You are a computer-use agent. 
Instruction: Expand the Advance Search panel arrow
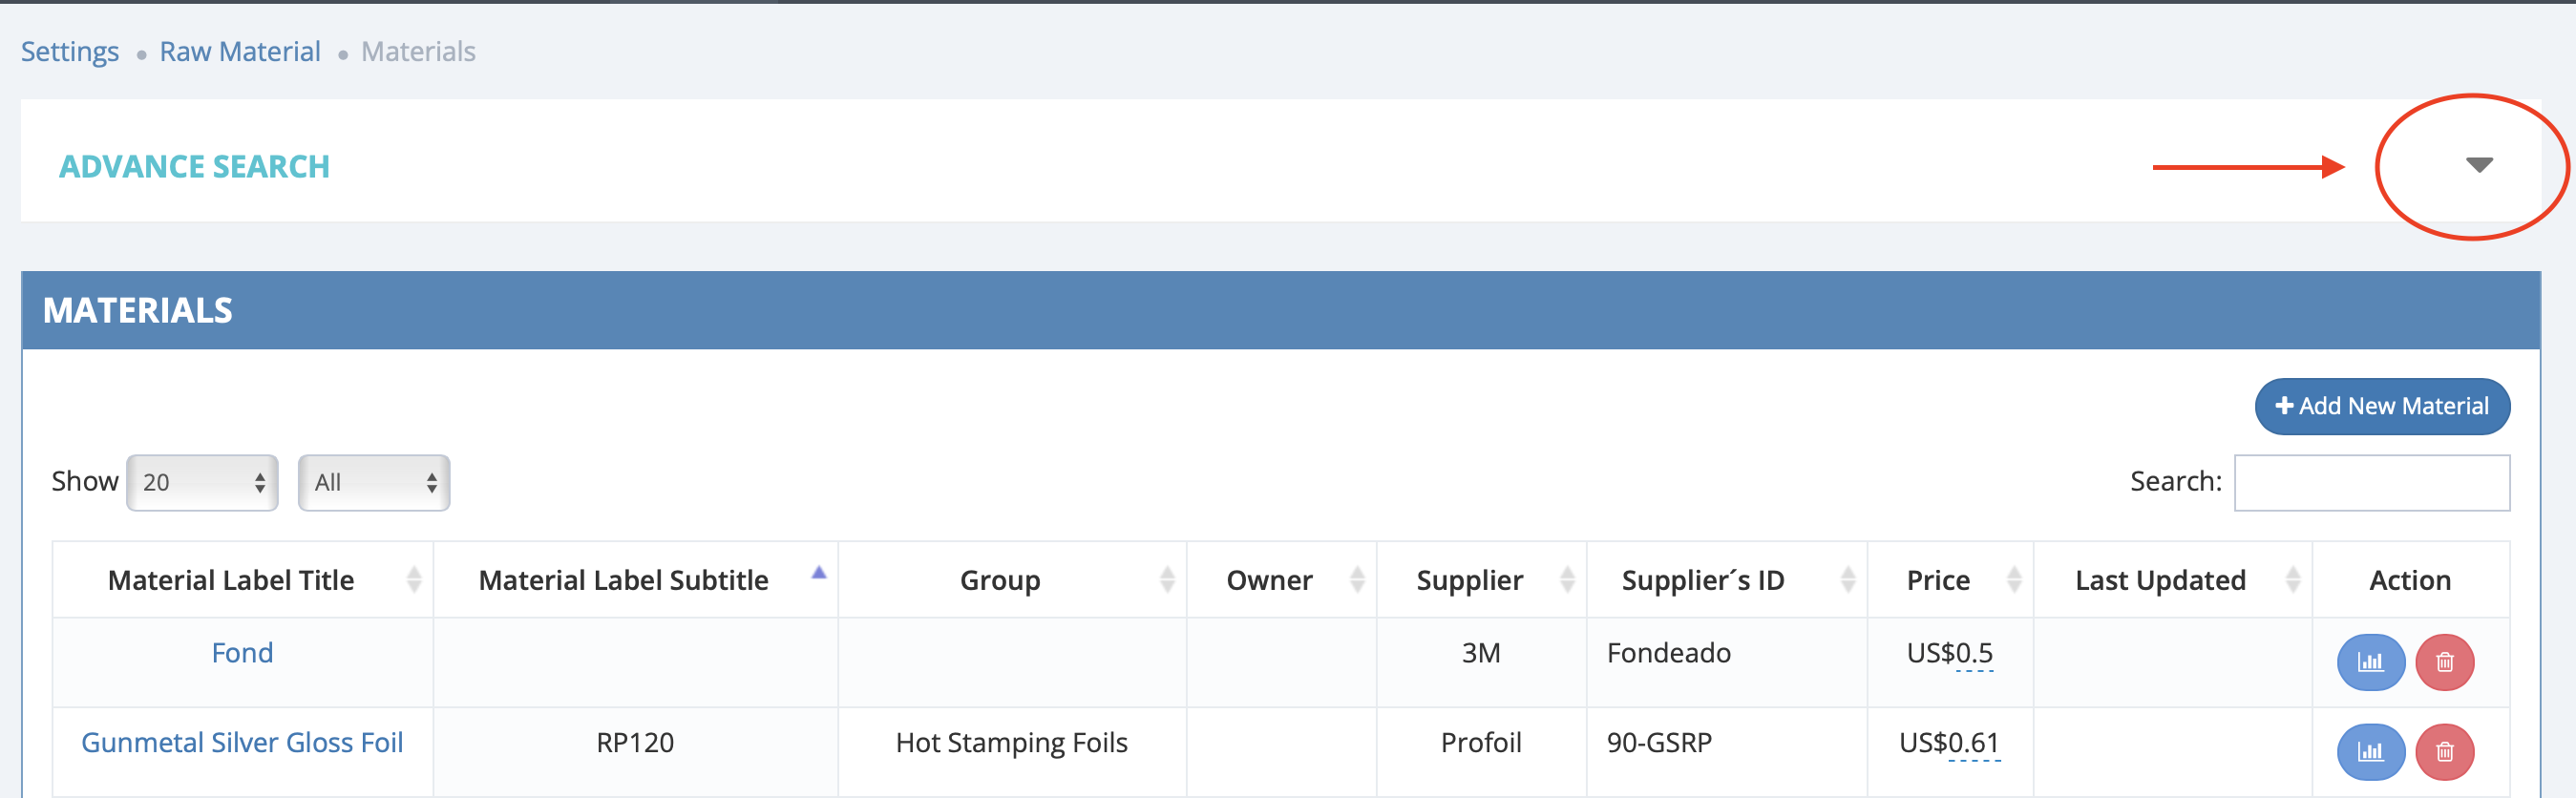2478,165
